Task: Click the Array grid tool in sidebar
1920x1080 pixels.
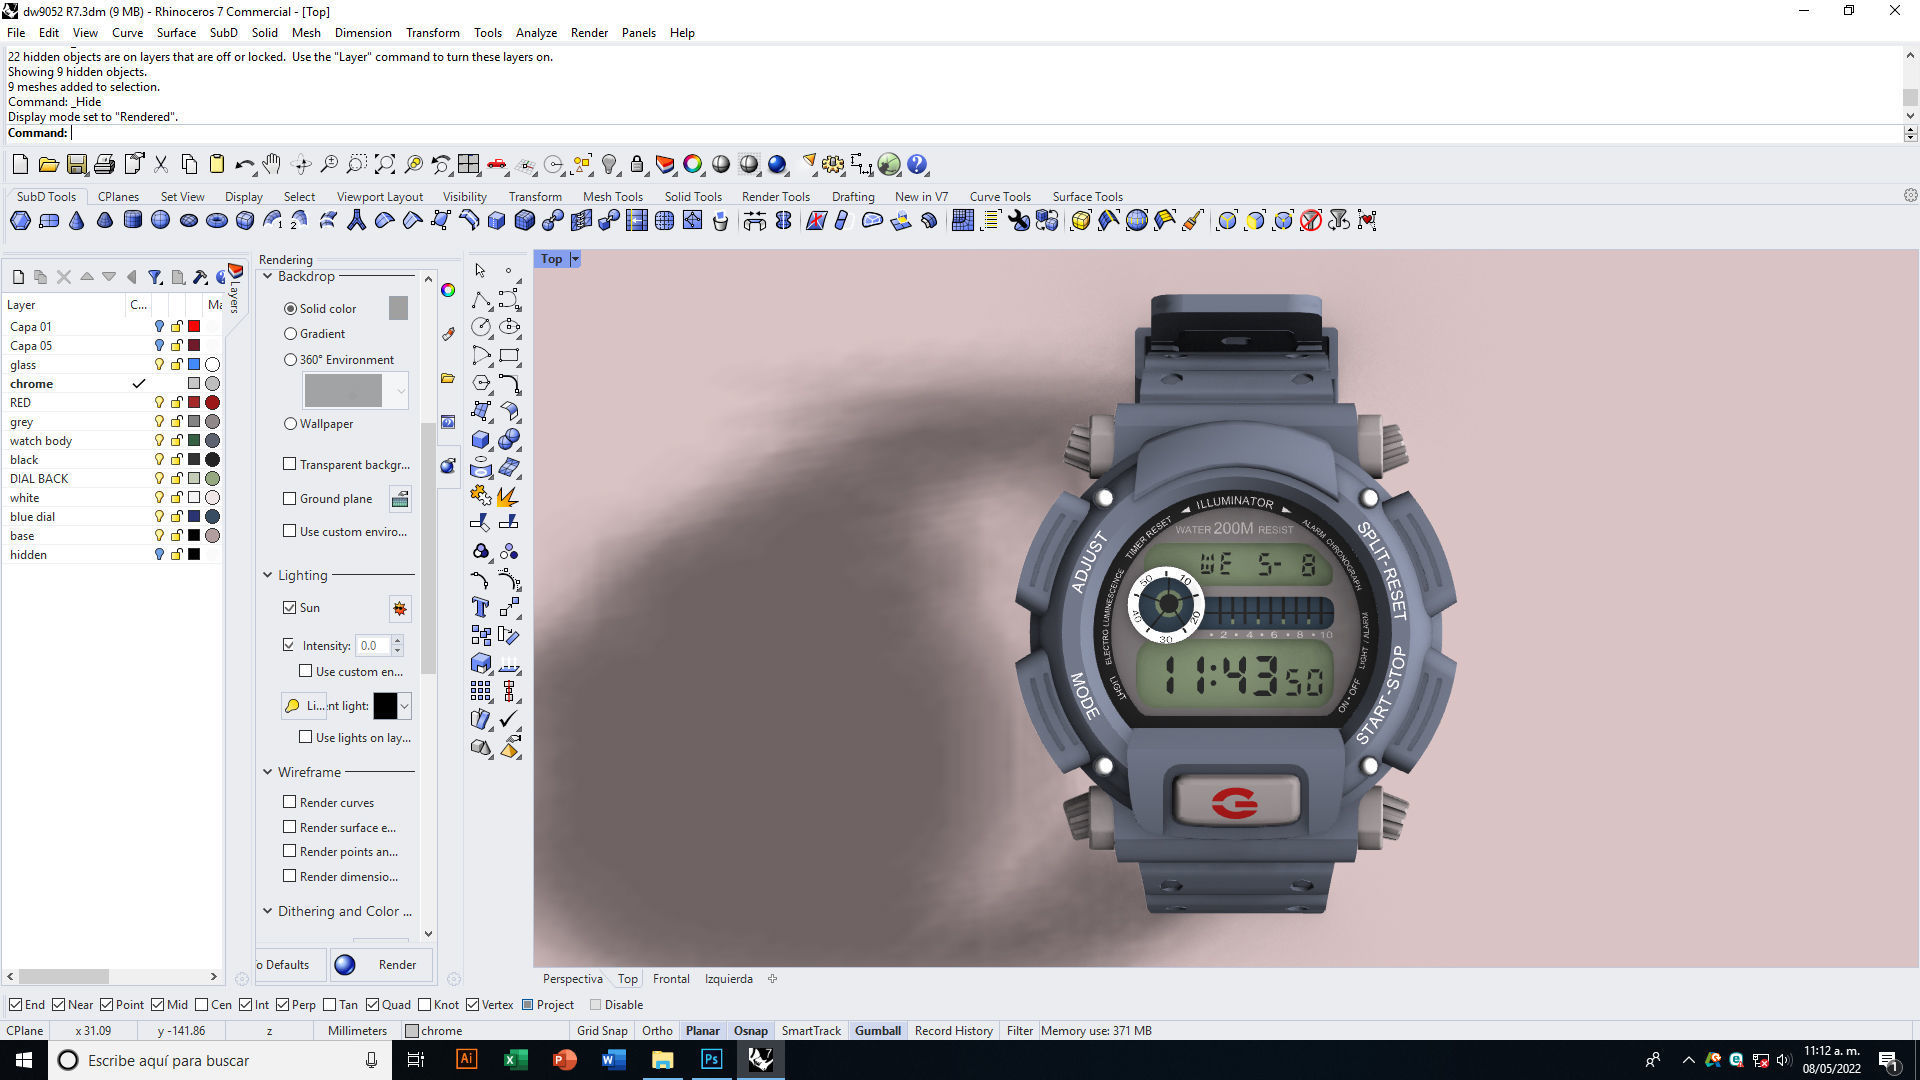Action: 481,691
